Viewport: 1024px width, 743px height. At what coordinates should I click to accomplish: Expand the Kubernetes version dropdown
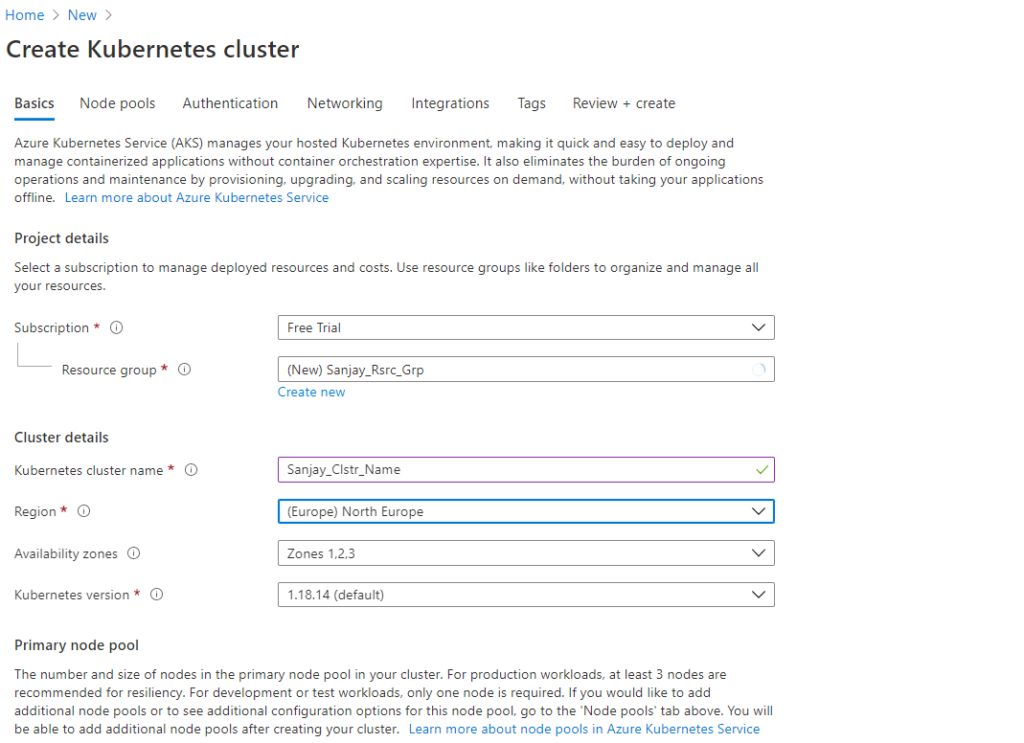coord(526,595)
